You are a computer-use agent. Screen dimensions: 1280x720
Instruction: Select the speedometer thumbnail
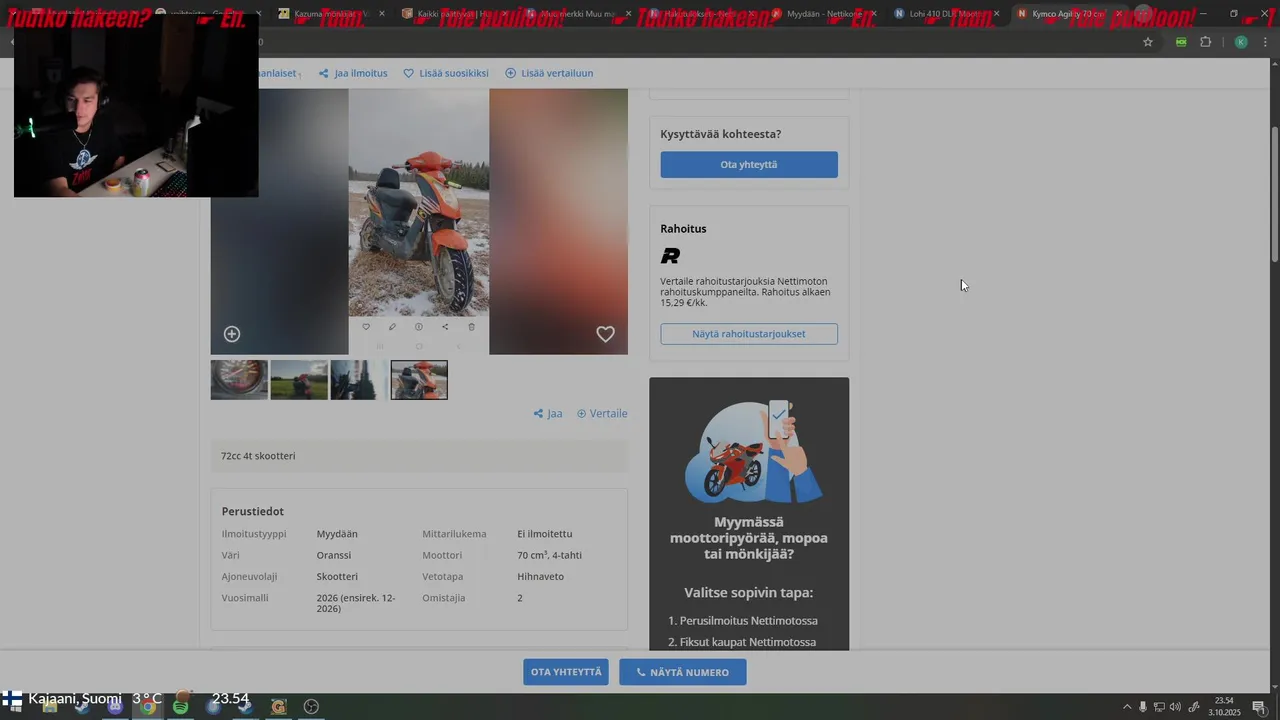coord(239,380)
